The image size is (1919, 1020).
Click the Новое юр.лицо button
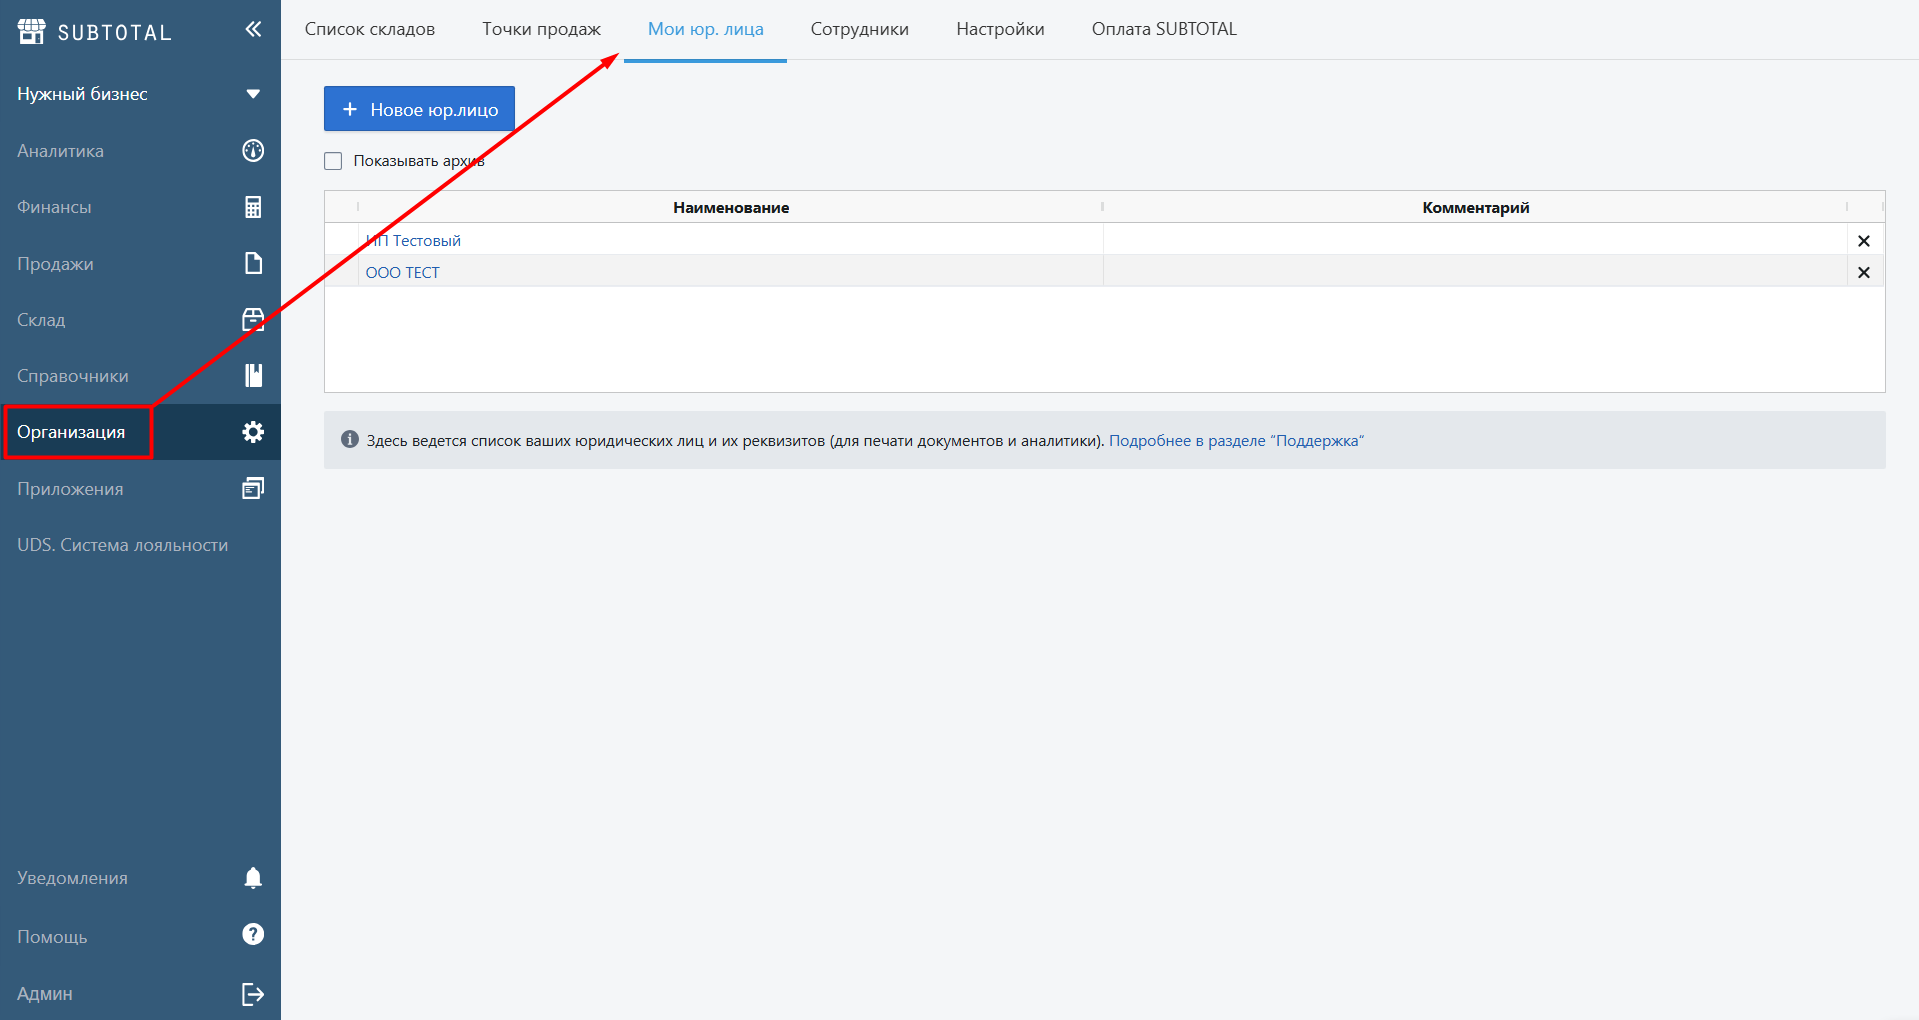[419, 109]
